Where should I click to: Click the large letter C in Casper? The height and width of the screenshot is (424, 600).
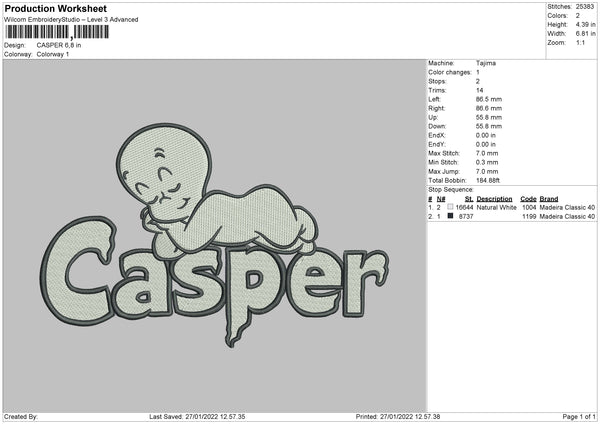(x=78, y=270)
